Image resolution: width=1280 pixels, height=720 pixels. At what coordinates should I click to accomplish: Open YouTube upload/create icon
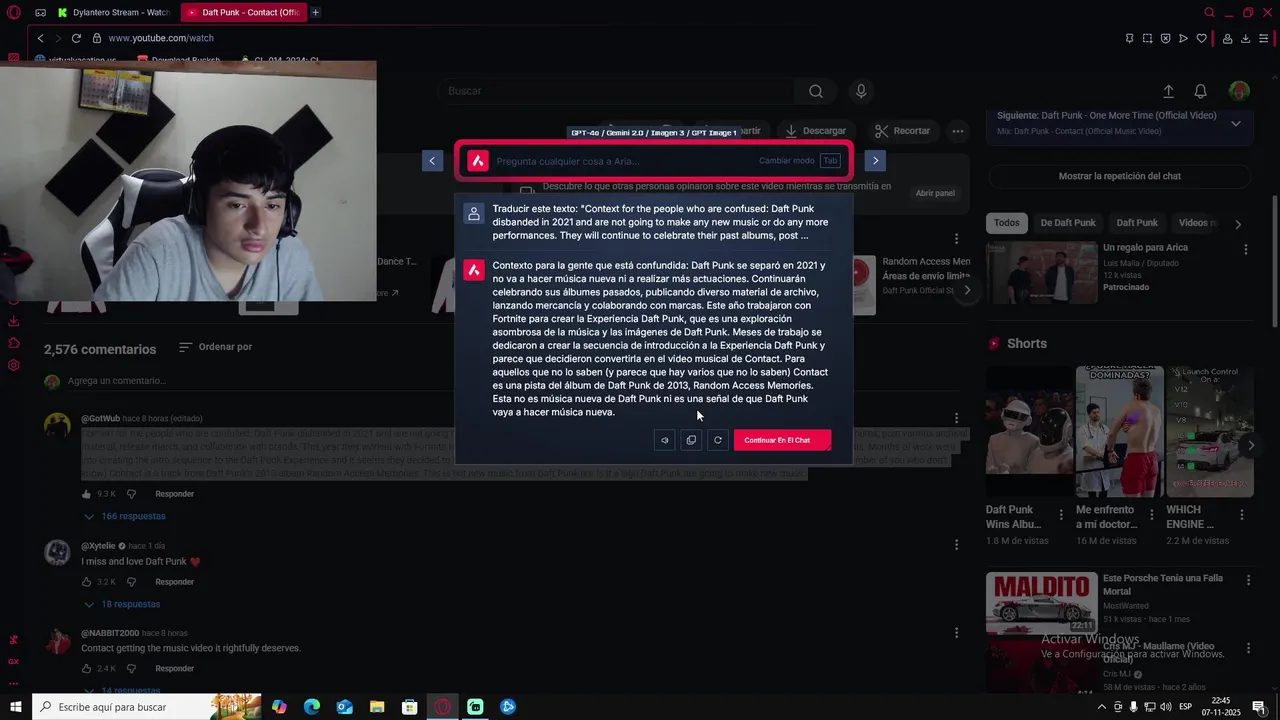pyautogui.click(x=1168, y=91)
